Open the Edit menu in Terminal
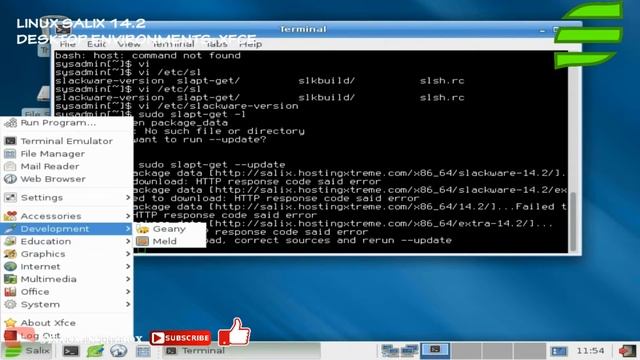The width and height of the screenshot is (640, 360). click(x=96, y=44)
